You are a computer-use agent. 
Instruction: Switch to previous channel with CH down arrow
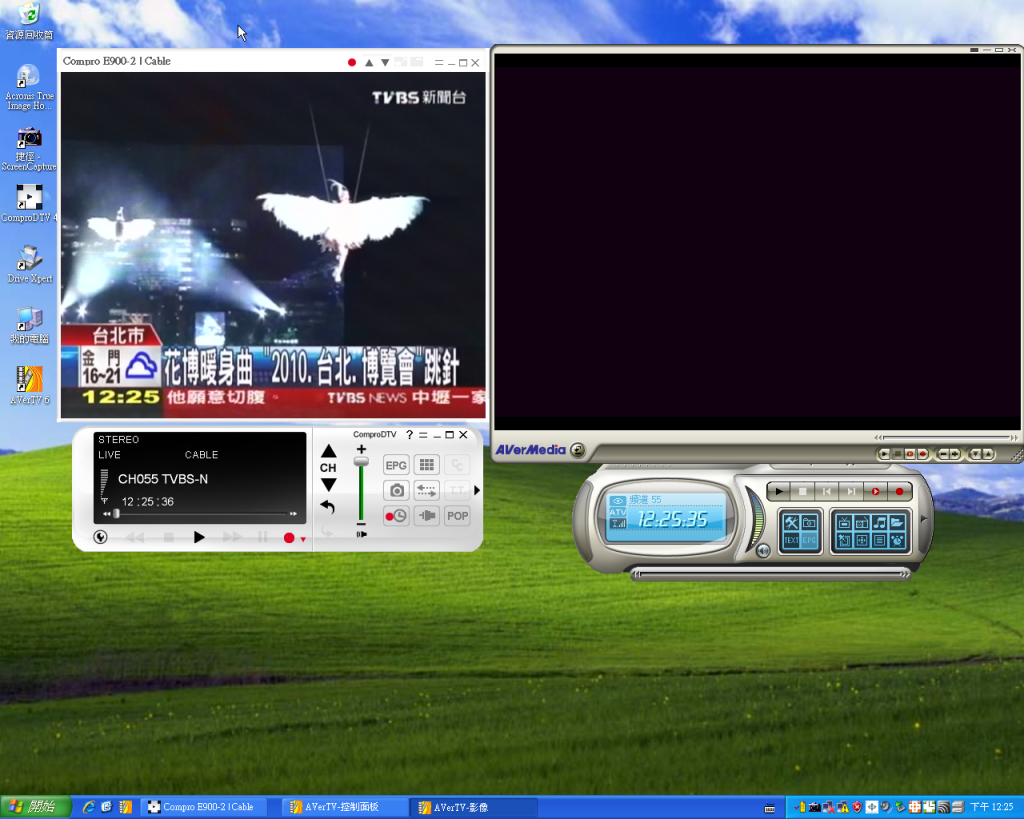(x=328, y=485)
